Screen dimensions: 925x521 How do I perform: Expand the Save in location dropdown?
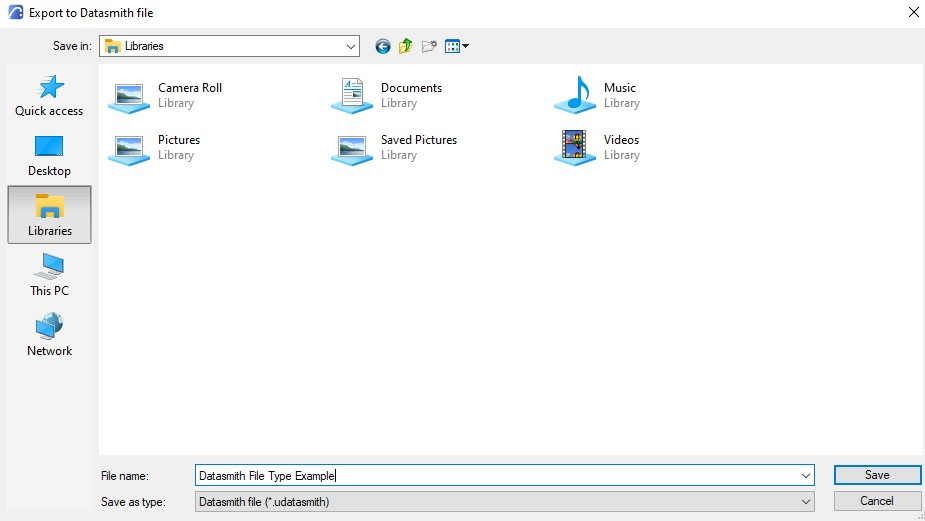pyautogui.click(x=350, y=46)
